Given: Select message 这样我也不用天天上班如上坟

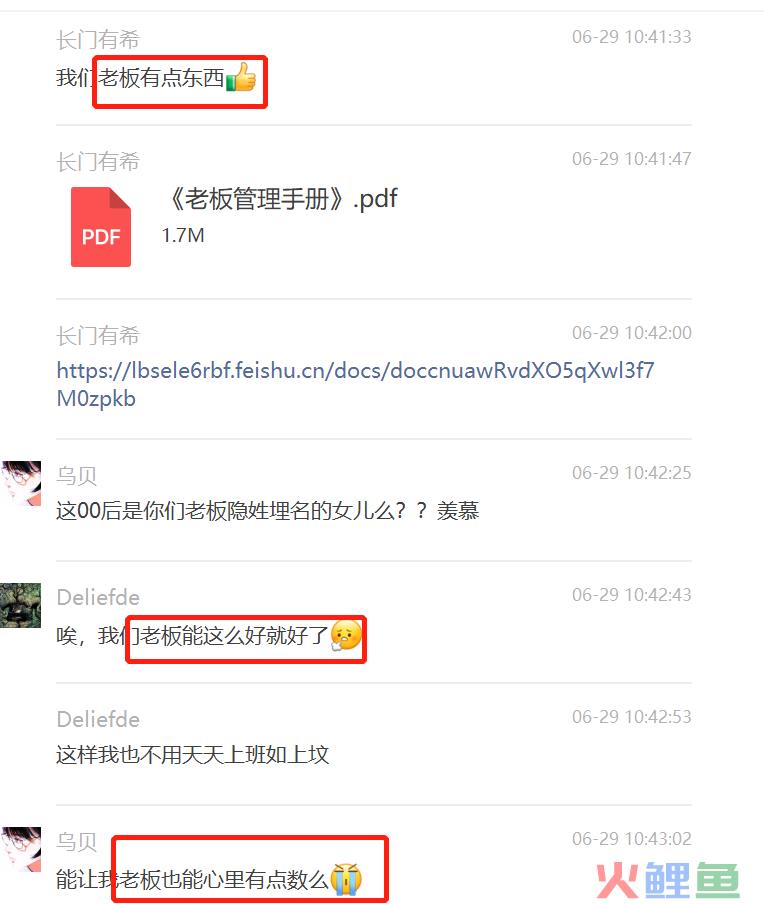Looking at the screenshot, I should point(193,755).
